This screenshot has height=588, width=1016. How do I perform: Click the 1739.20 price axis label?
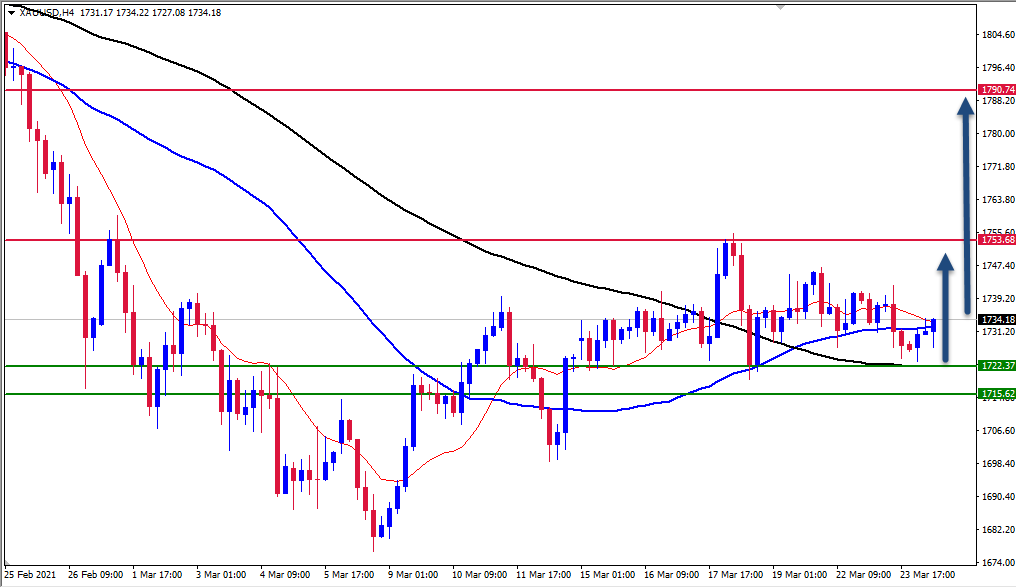point(999,299)
